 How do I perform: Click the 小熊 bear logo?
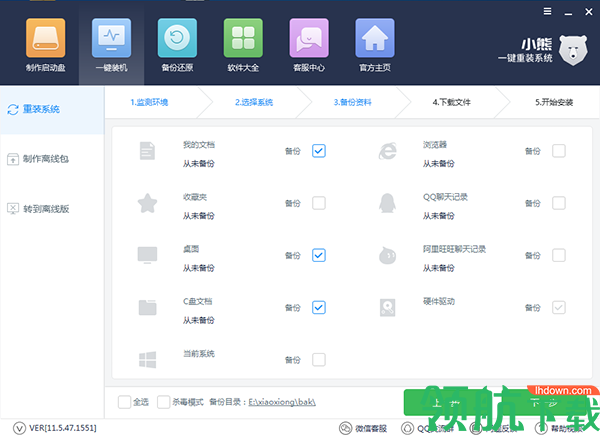[573, 50]
